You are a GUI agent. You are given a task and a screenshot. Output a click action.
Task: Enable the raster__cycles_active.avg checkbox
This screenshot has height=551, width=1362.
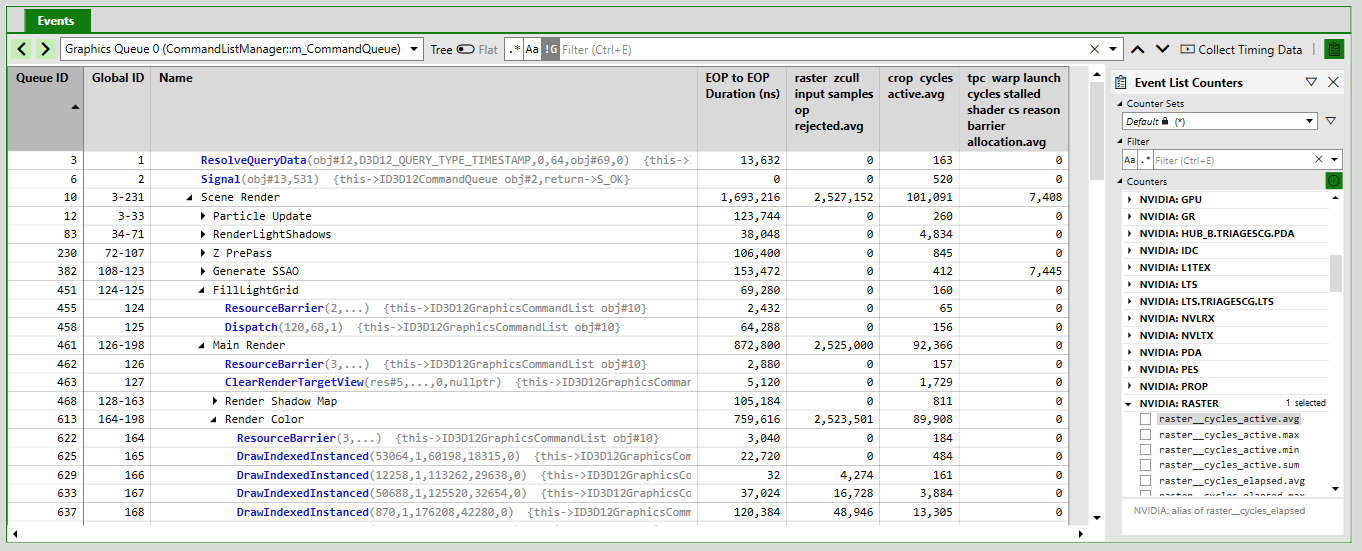tap(1146, 419)
